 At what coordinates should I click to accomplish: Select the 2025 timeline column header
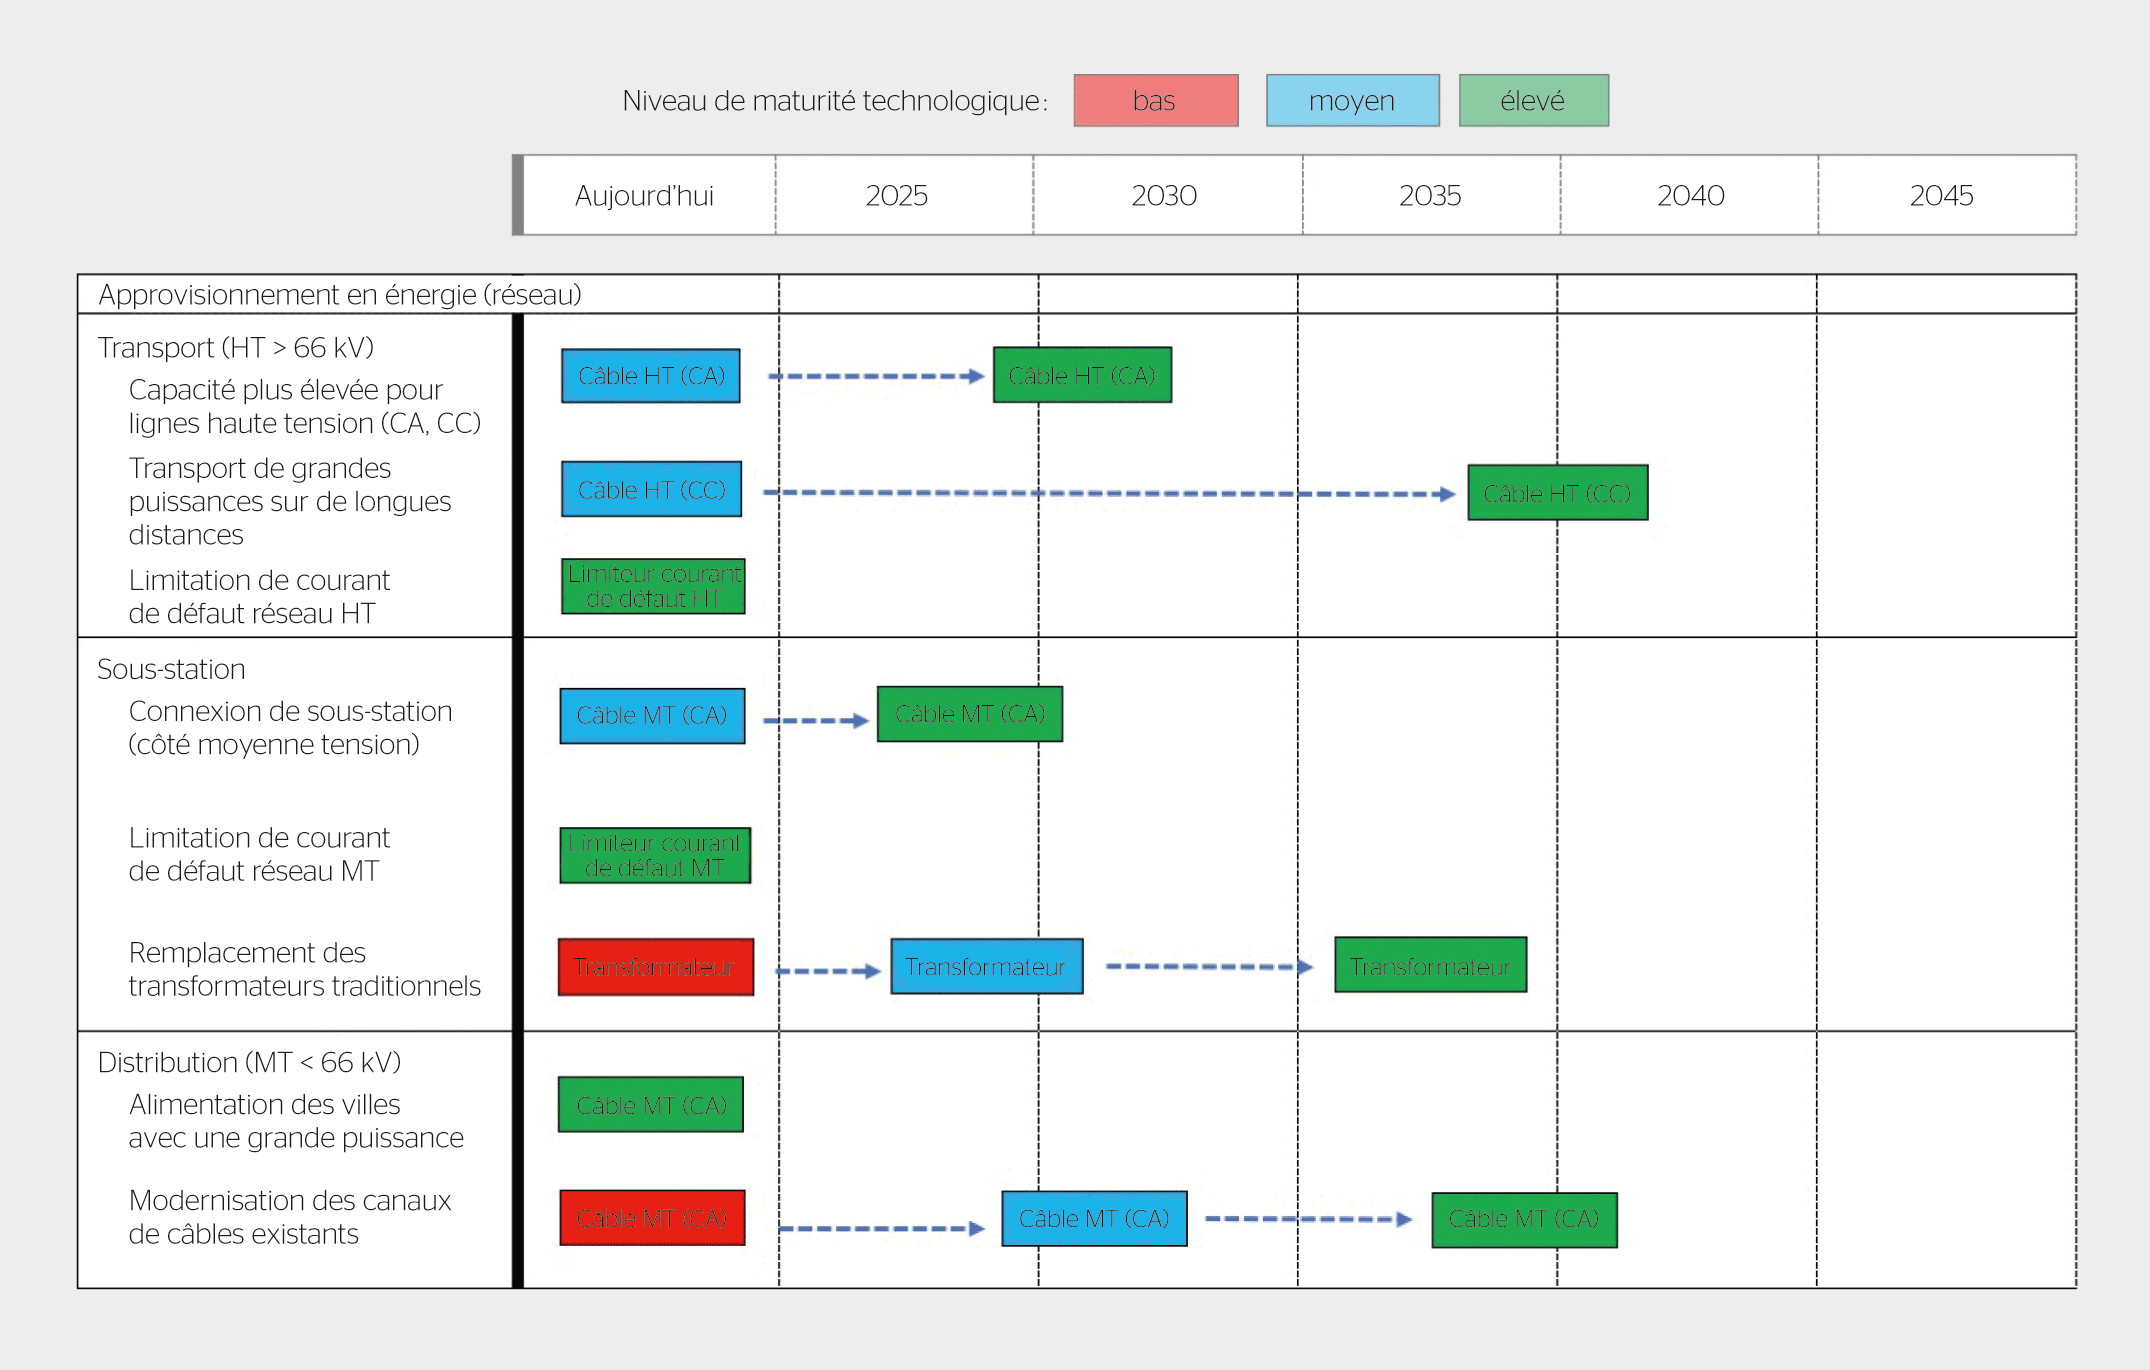(x=897, y=196)
